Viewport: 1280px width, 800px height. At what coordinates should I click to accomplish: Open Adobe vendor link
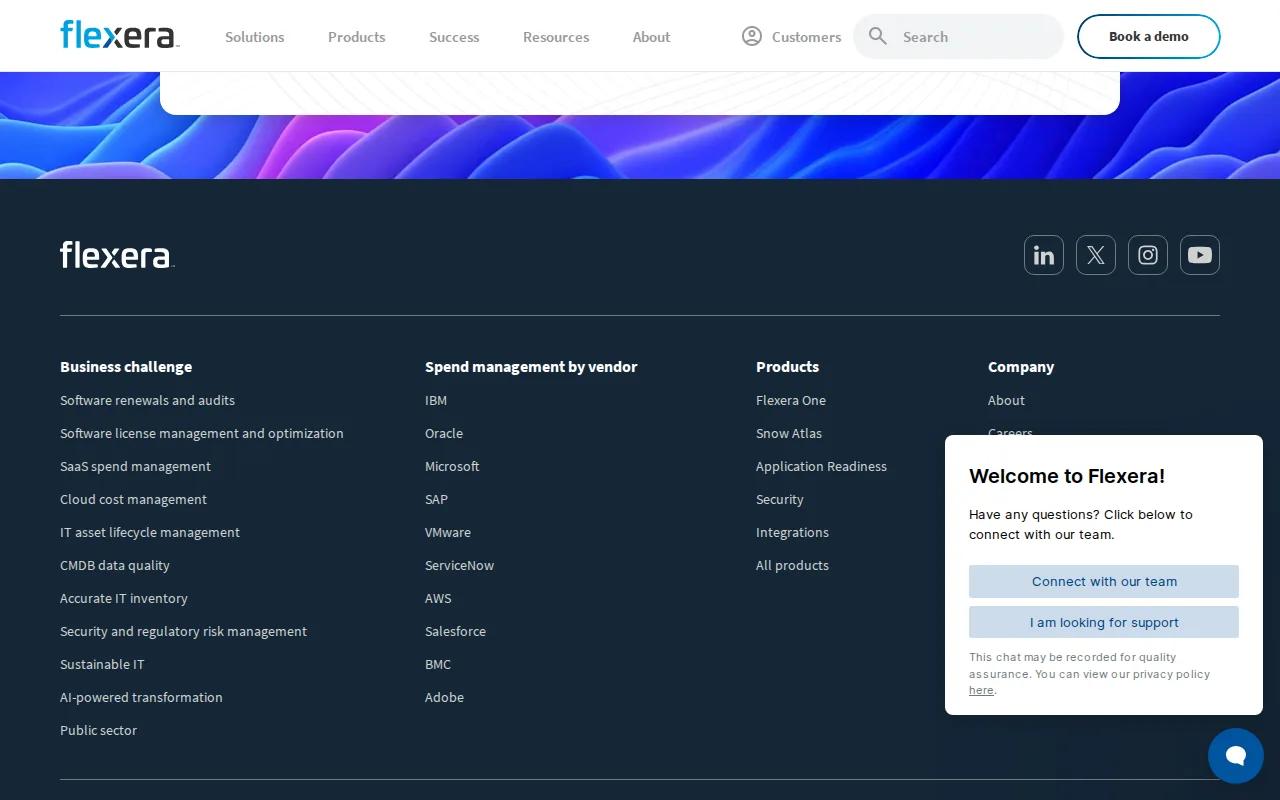pos(444,697)
